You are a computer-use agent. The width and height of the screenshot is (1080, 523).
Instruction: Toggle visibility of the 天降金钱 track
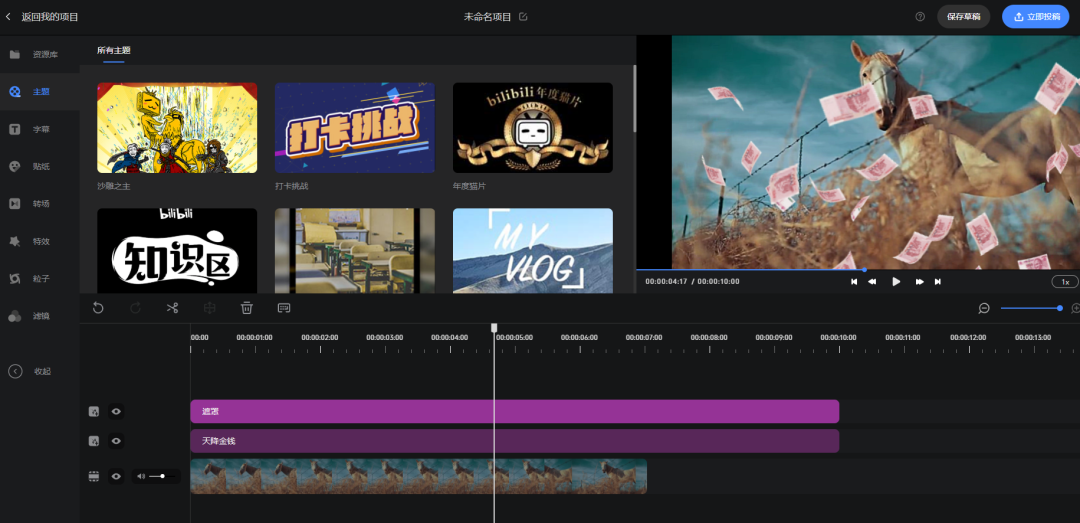click(x=116, y=441)
